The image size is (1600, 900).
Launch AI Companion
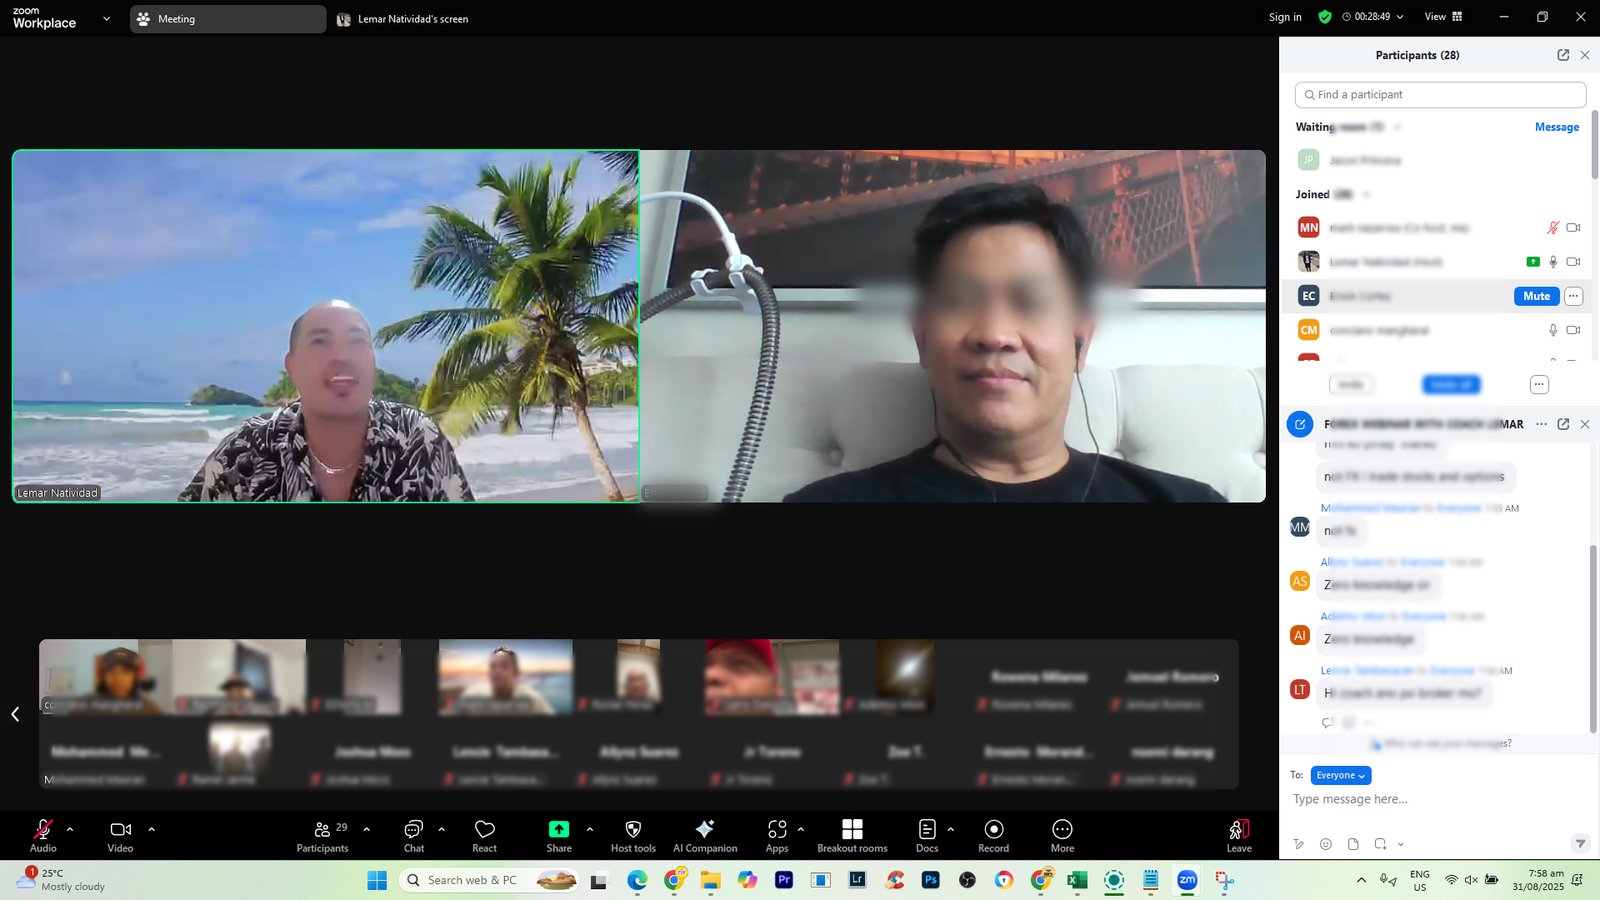(705, 835)
